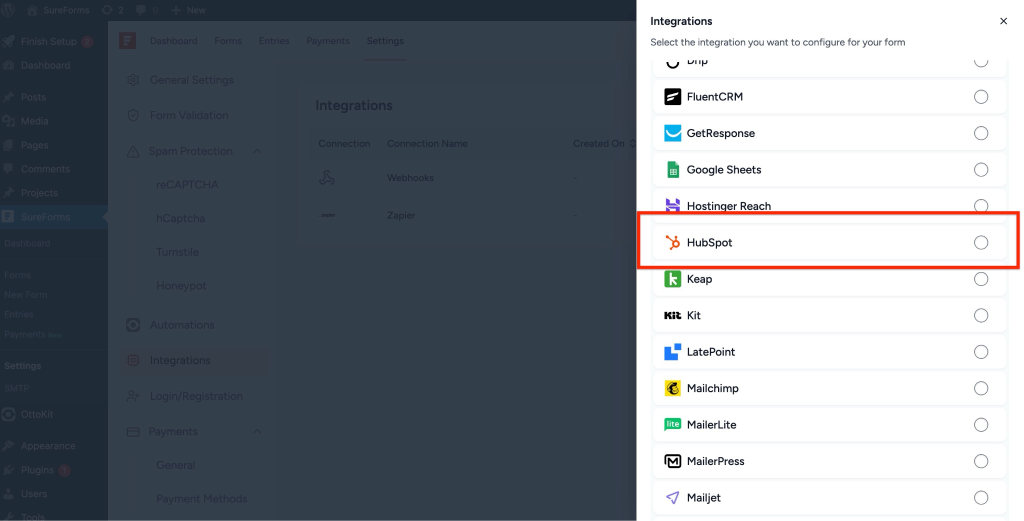Open Turnstile settings
This screenshot has width=1024, height=521.
[x=177, y=252]
